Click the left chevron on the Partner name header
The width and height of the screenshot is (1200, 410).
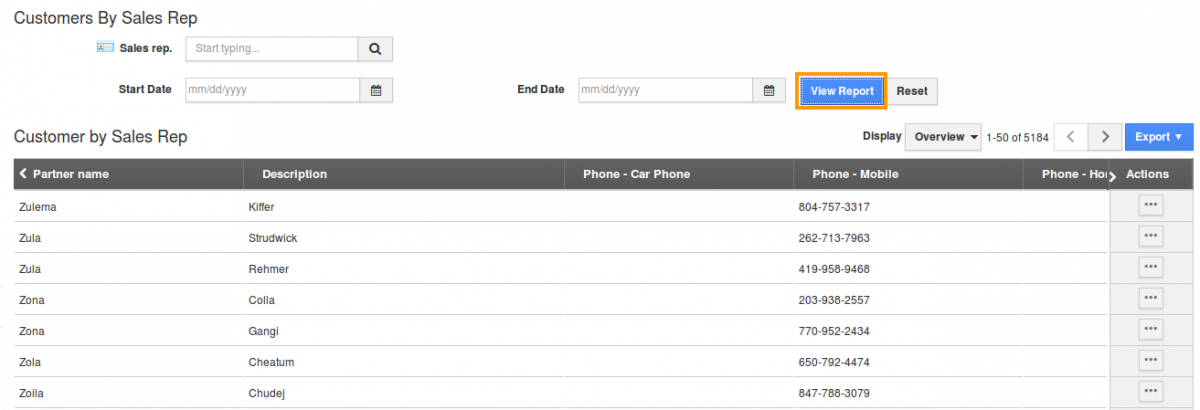click(x=23, y=174)
